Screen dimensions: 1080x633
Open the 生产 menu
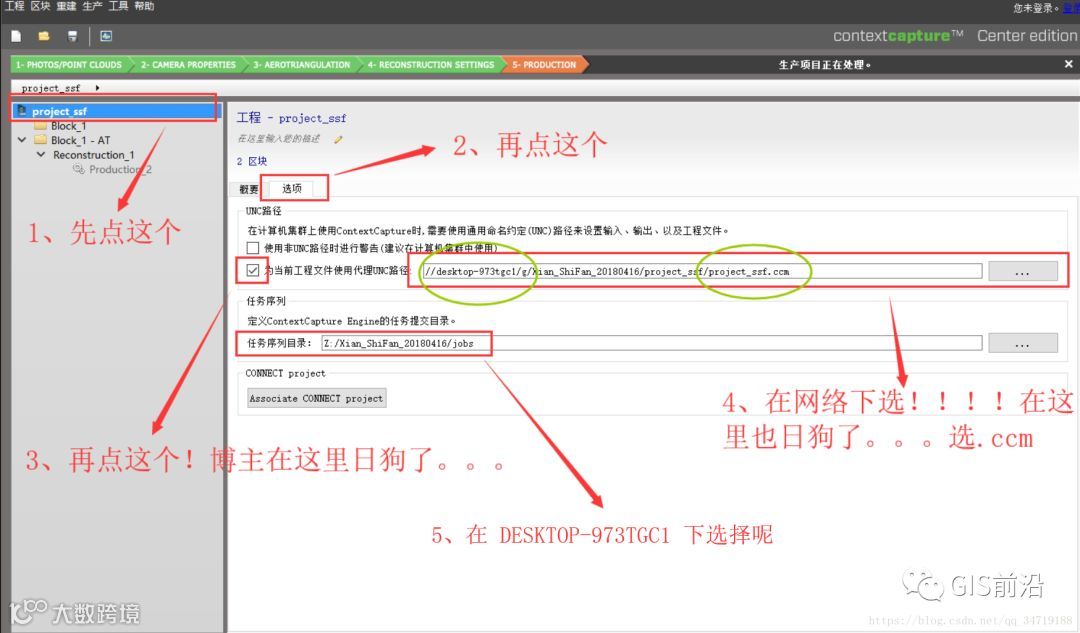pos(92,6)
